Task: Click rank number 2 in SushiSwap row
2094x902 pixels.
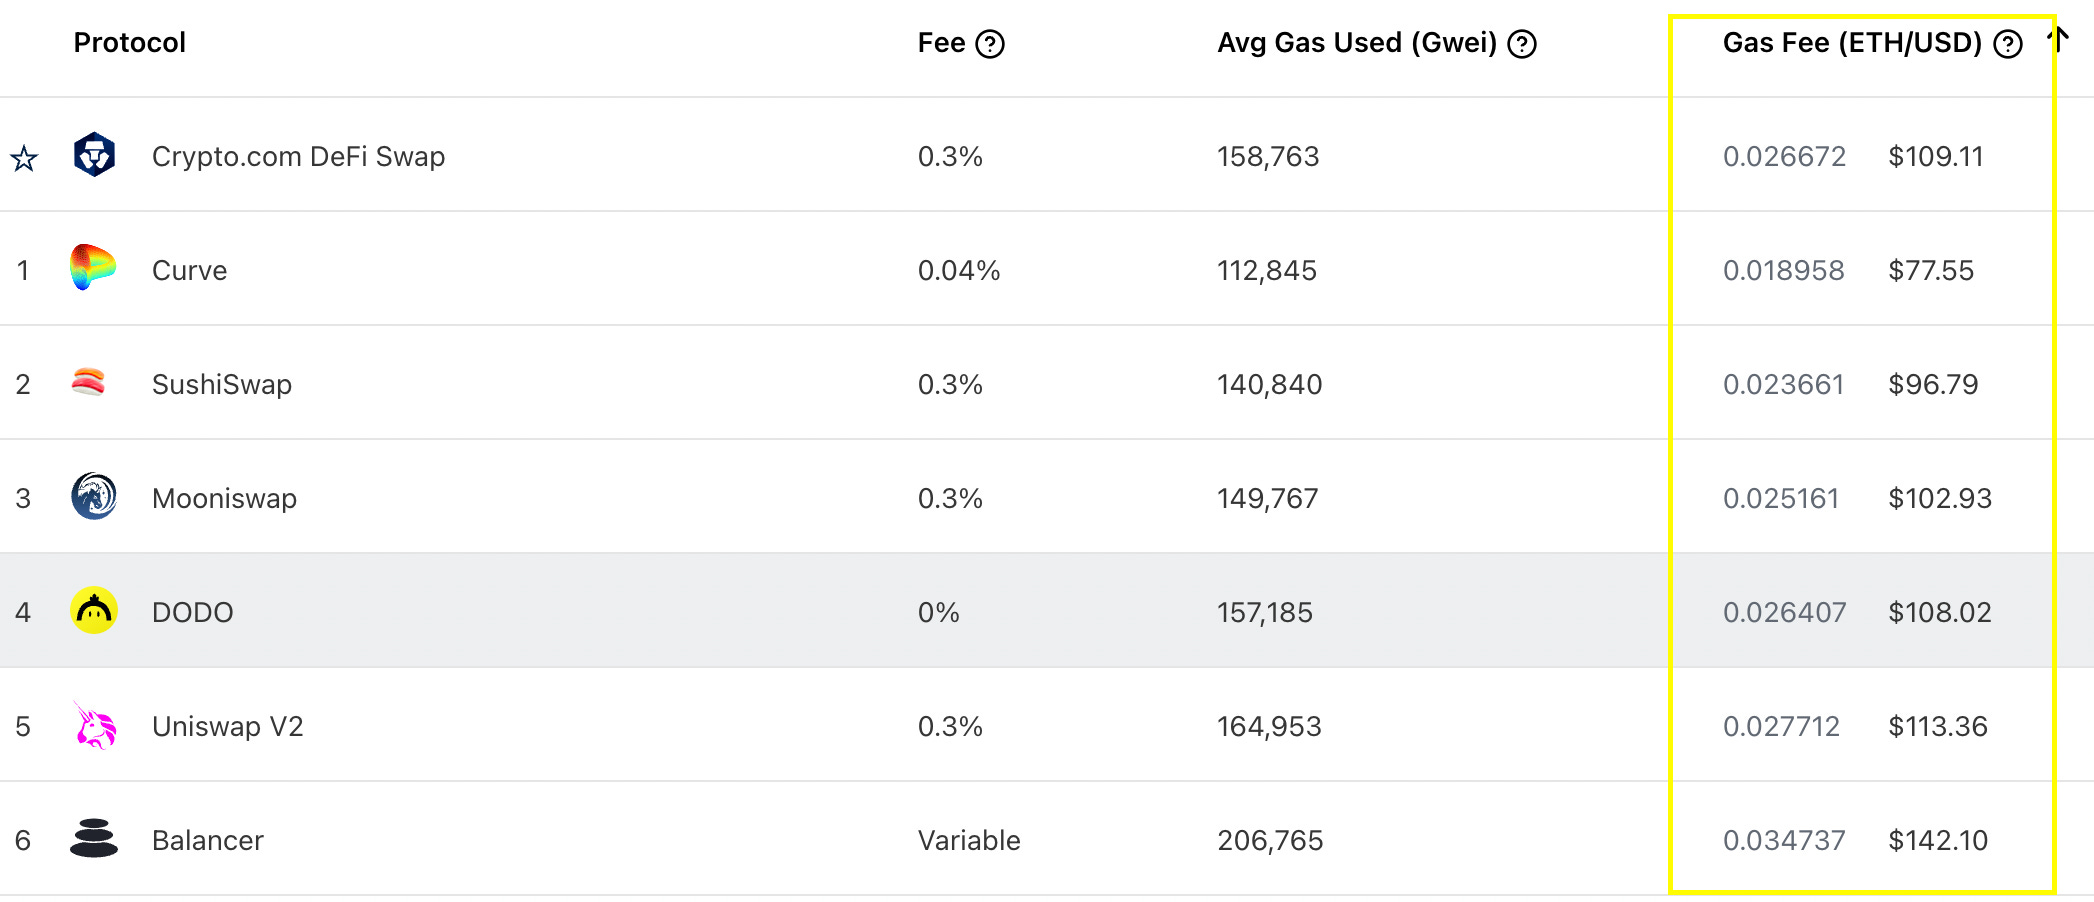Action: [23, 384]
